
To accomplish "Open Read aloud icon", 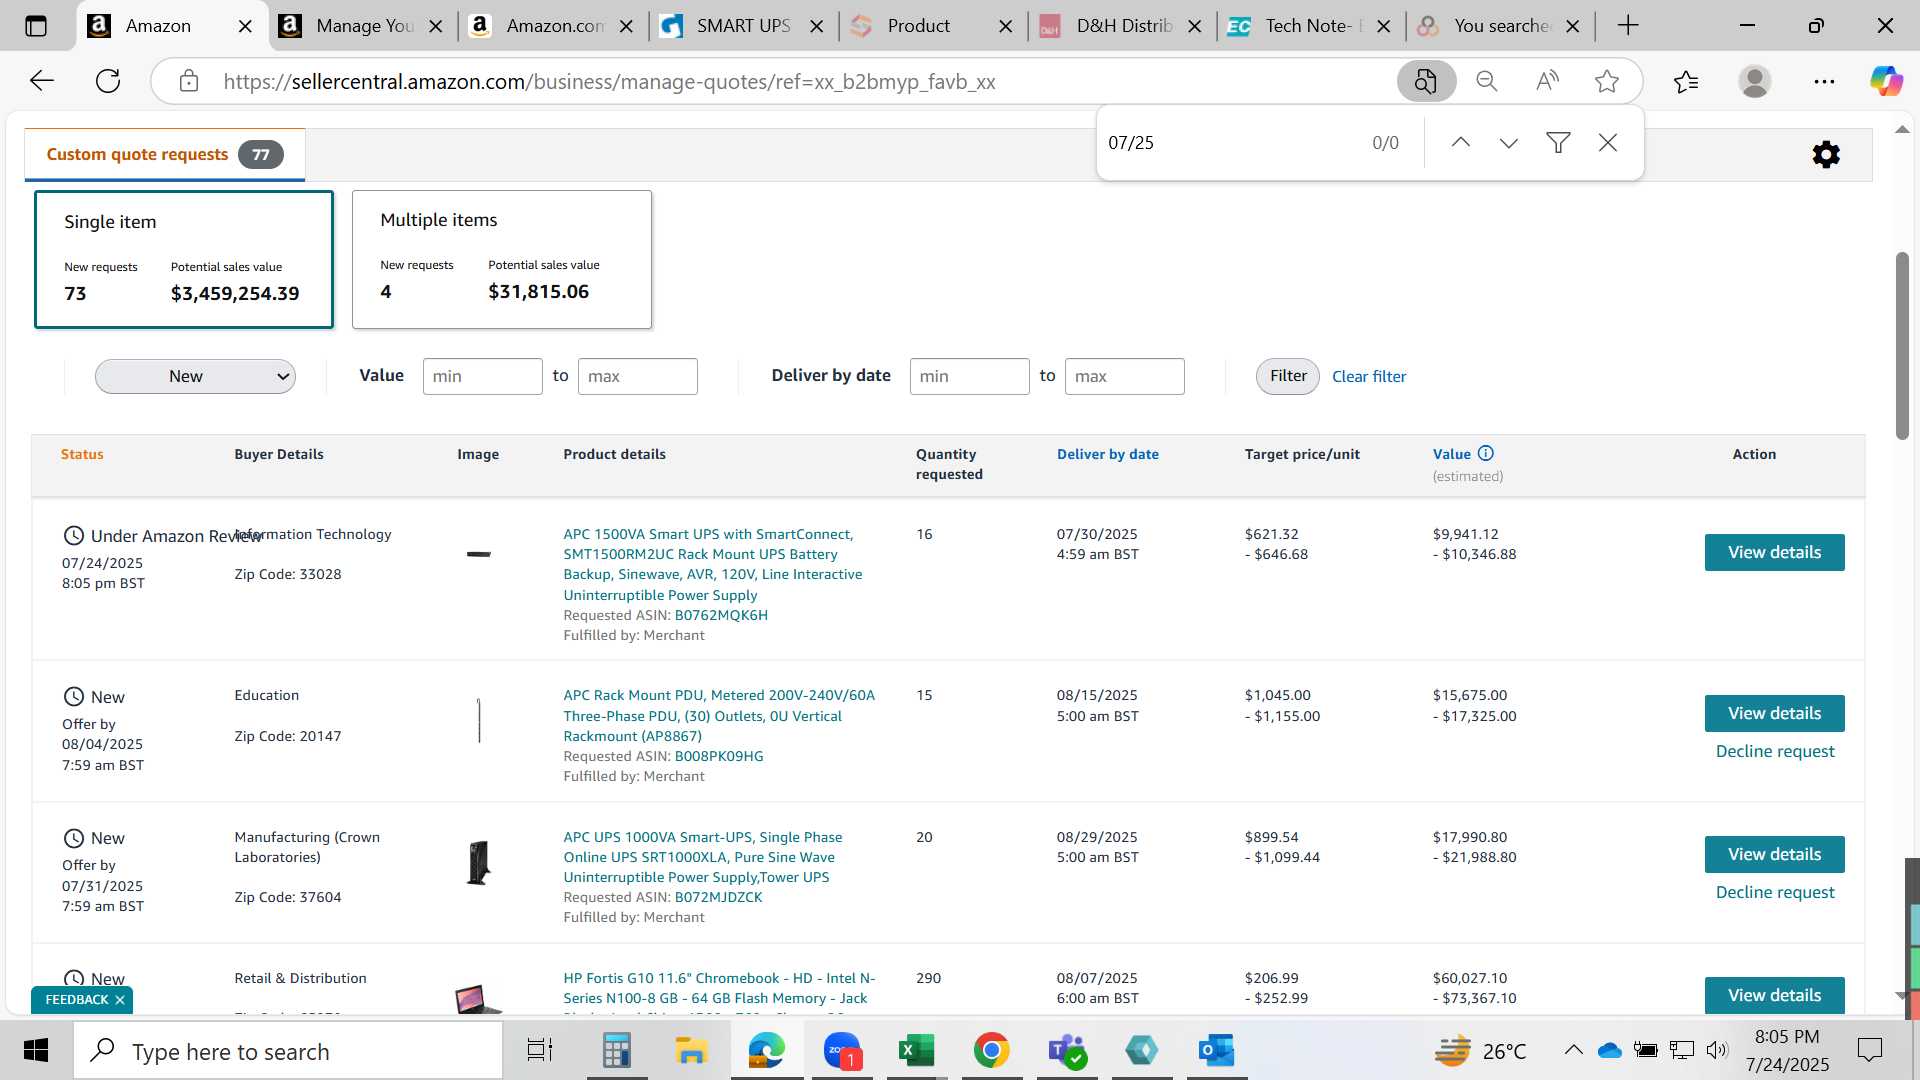I will pos(1547,81).
